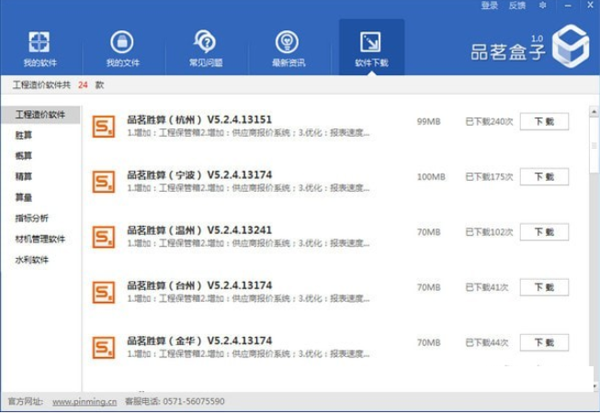The width and height of the screenshot is (600, 414).
Task: Click the 品茗胜算（宁波）software icon
Action: point(103,181)
